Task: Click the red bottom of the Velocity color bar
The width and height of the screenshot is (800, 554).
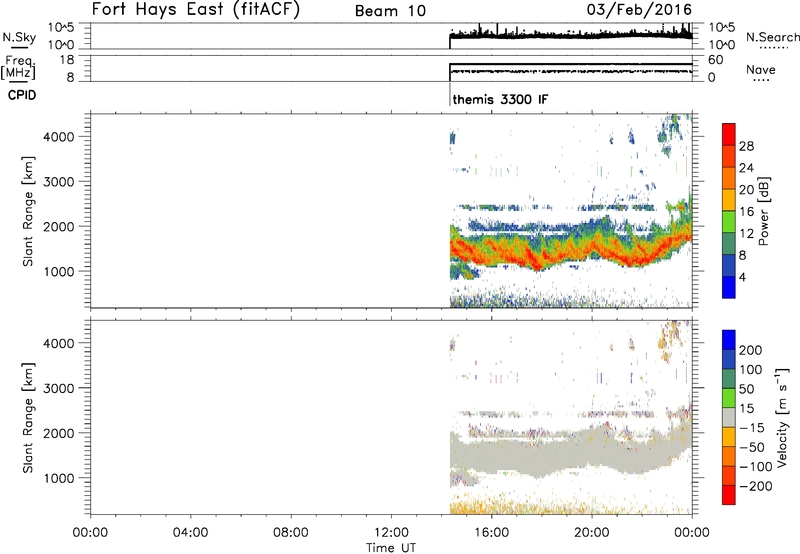Action: pos(729,495)
